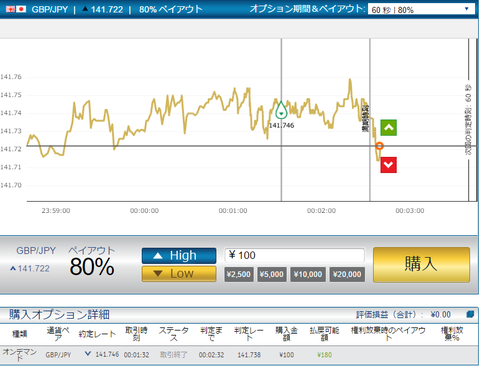Click the green up-arrow High icon on chart
This screenshot has width=480, height=366.
(x=388, y=128)
